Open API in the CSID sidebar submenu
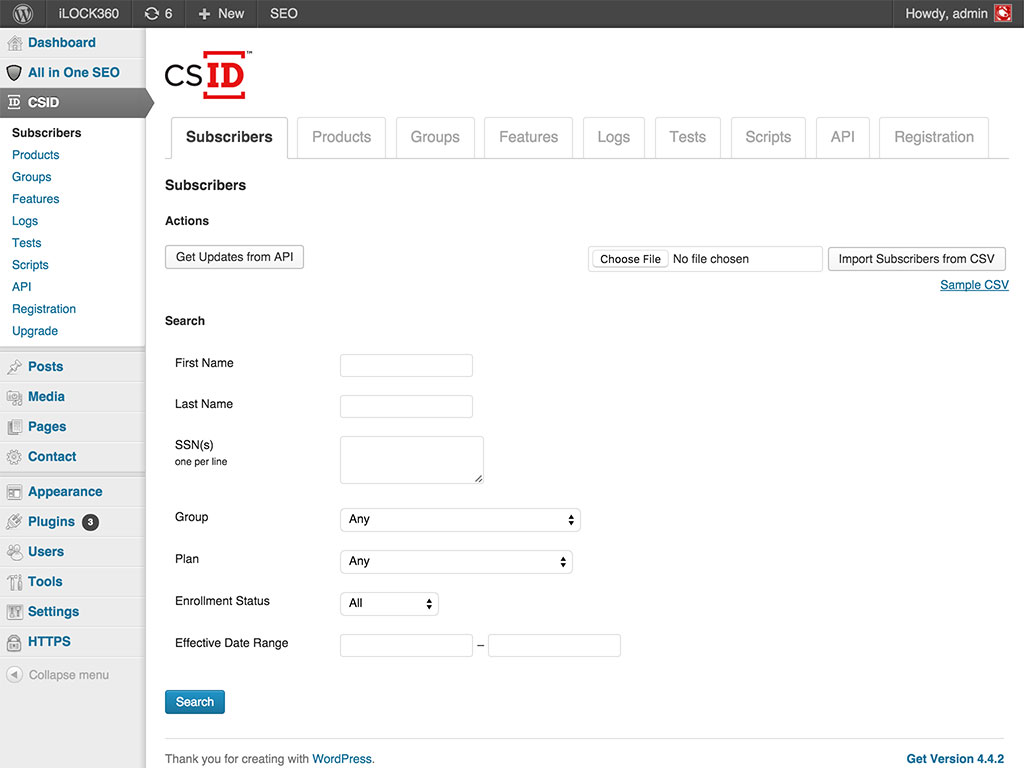Image resolution: width=1024 pixels, height=768 pixels. [x=22, y=287]
